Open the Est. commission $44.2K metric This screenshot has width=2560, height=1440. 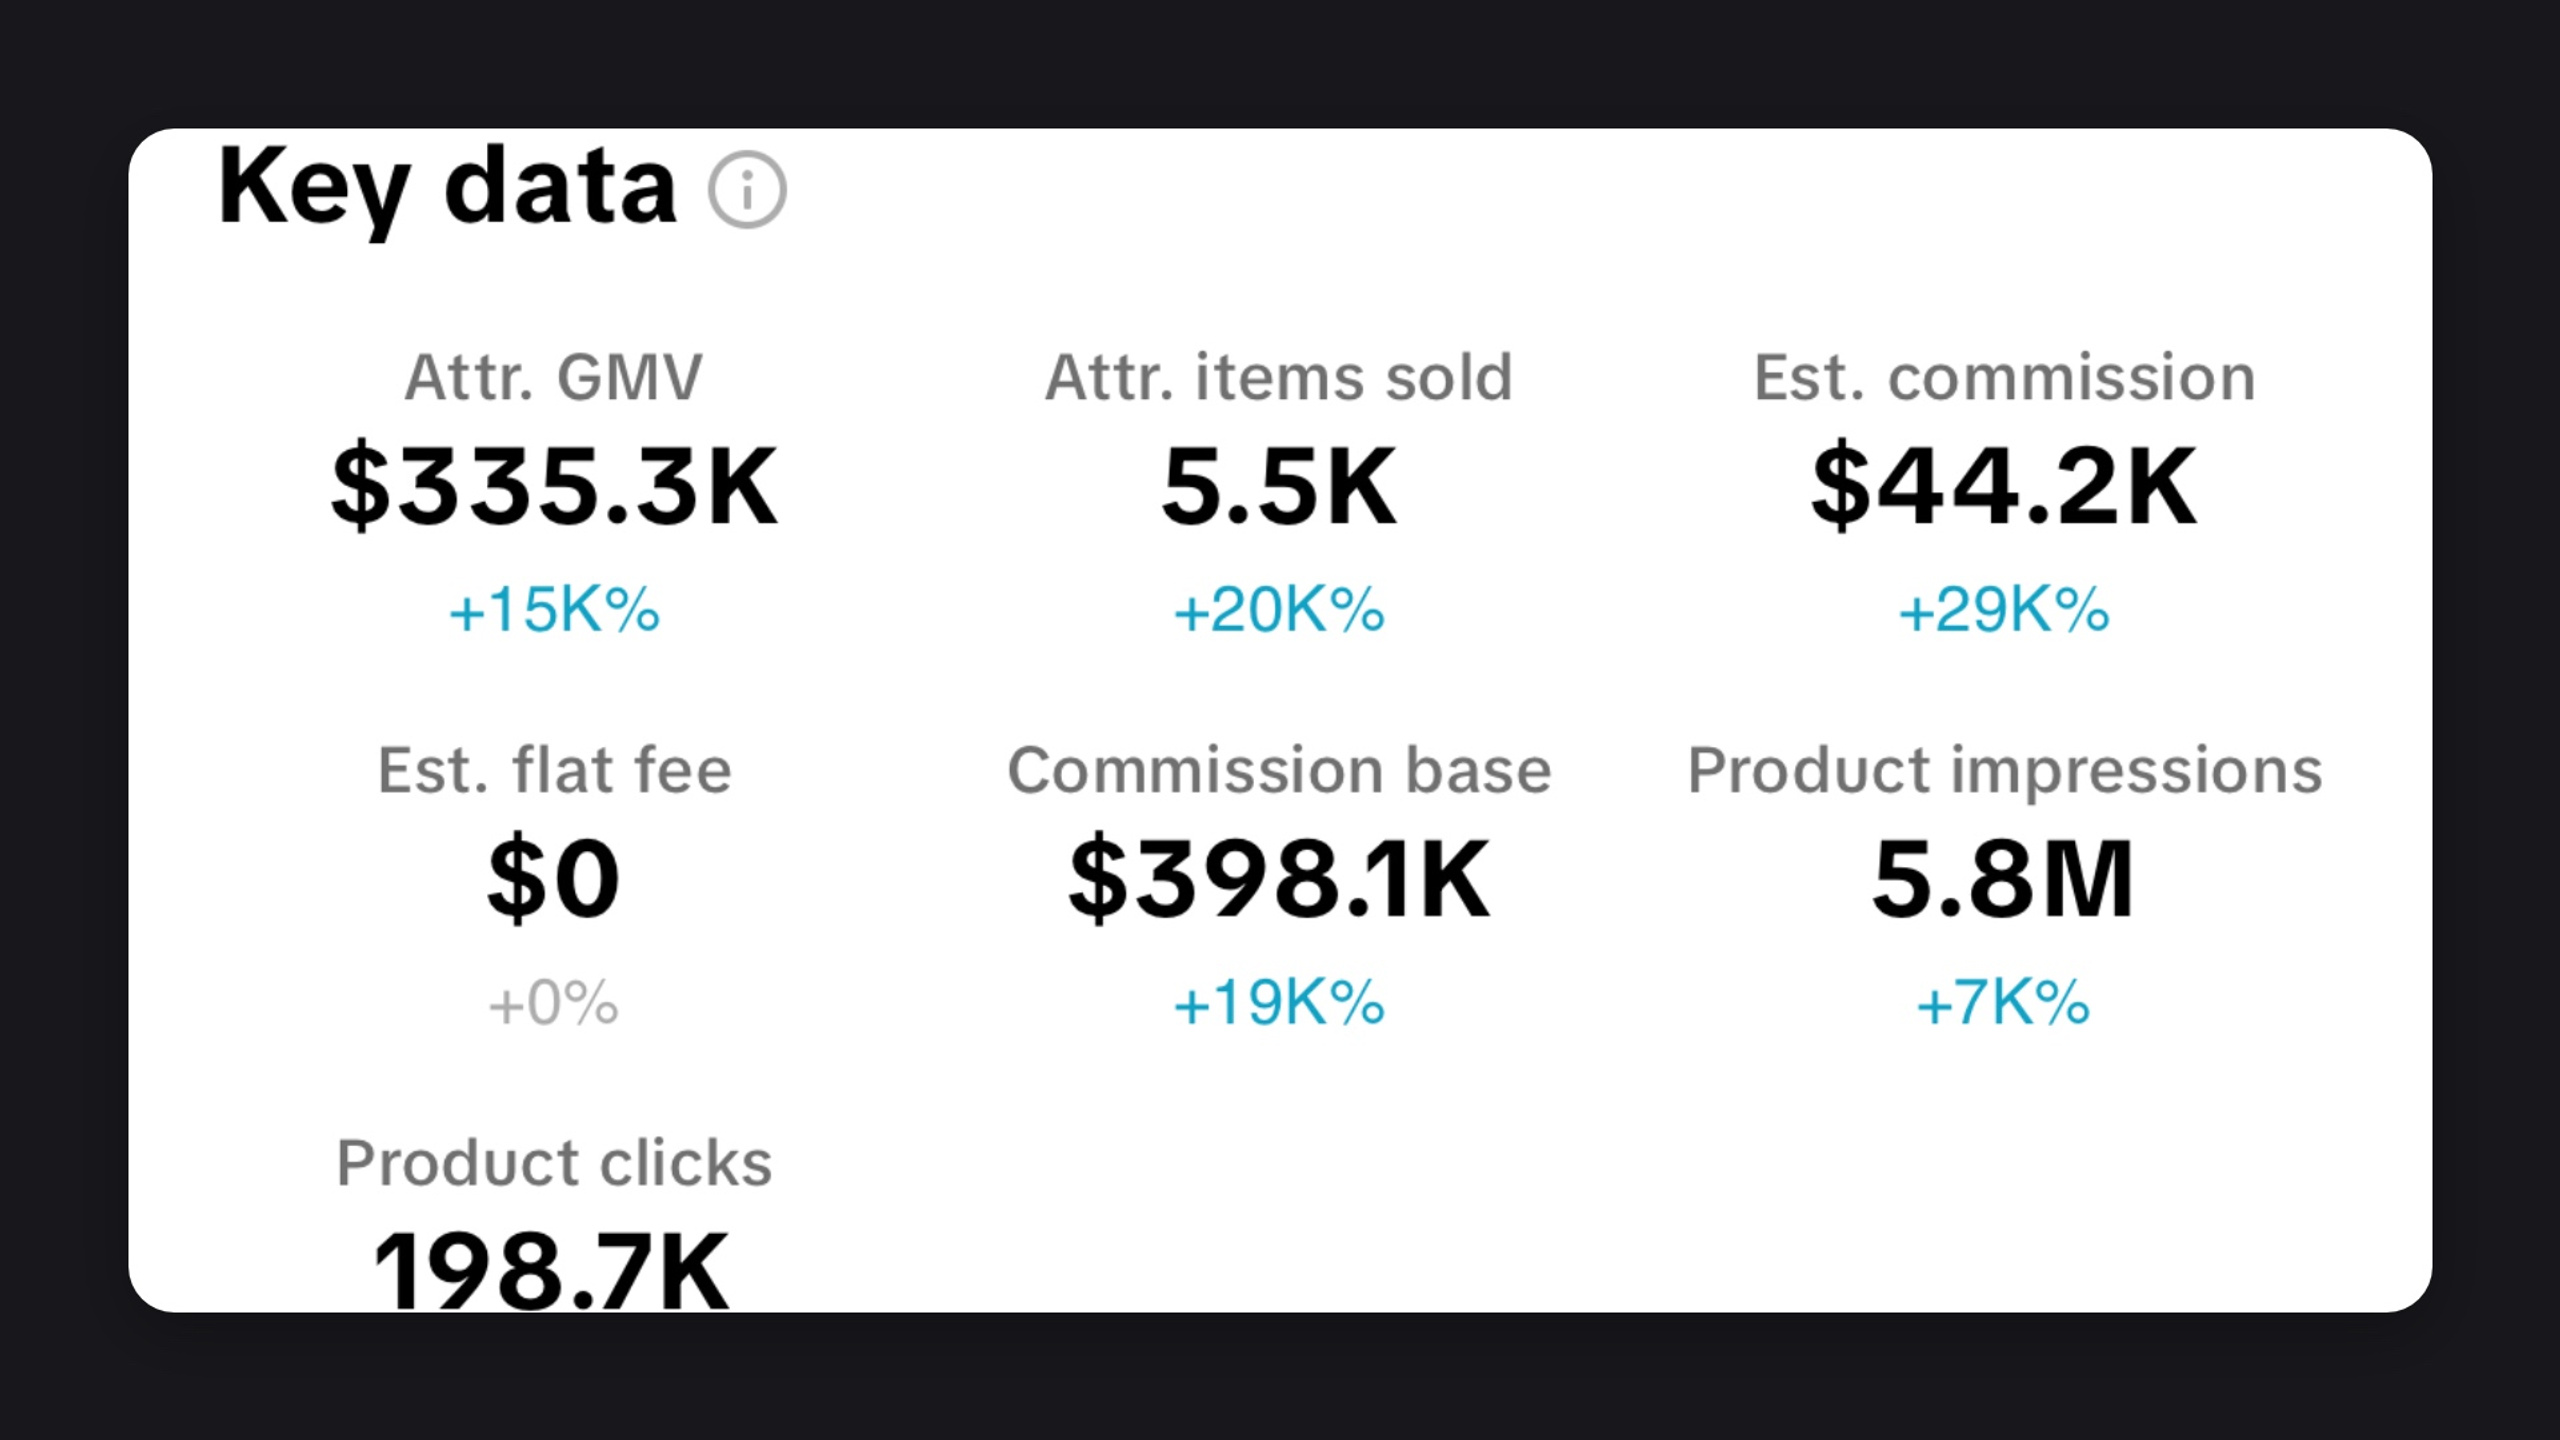tap(2004, 486)
